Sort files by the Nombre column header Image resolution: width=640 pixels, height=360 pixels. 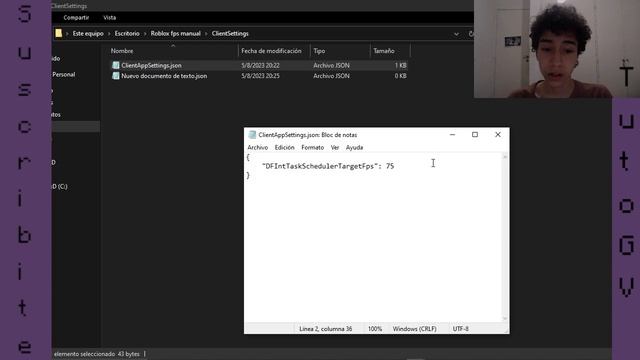[x=122, y=51]
